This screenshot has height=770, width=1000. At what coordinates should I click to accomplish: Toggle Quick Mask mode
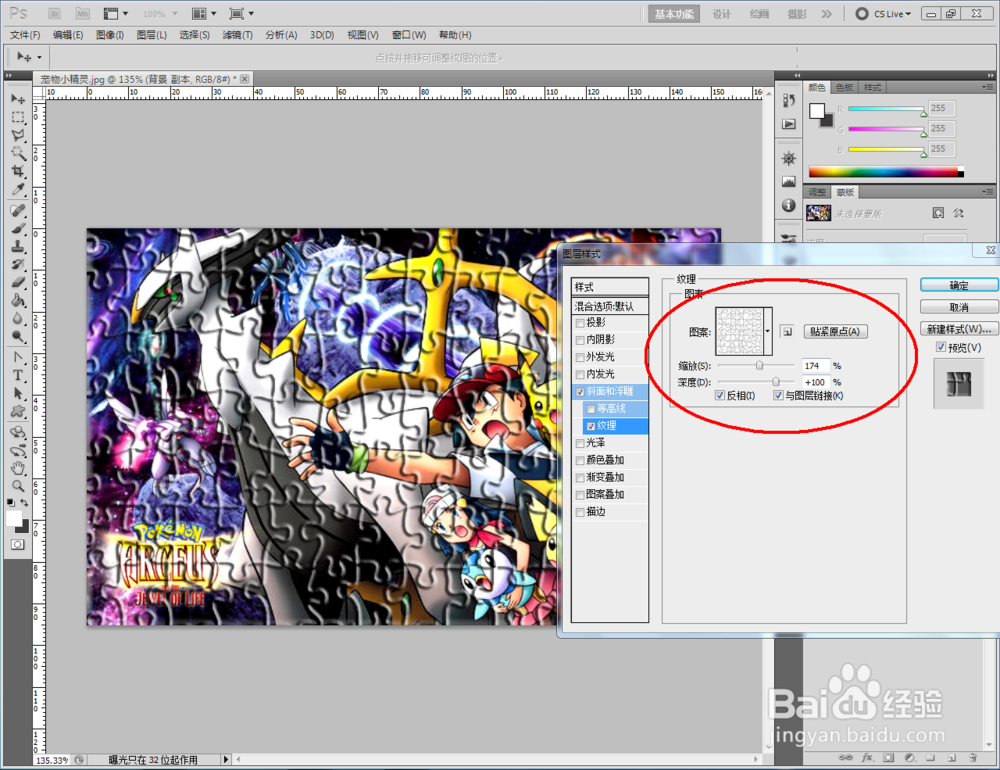[17, 544]
